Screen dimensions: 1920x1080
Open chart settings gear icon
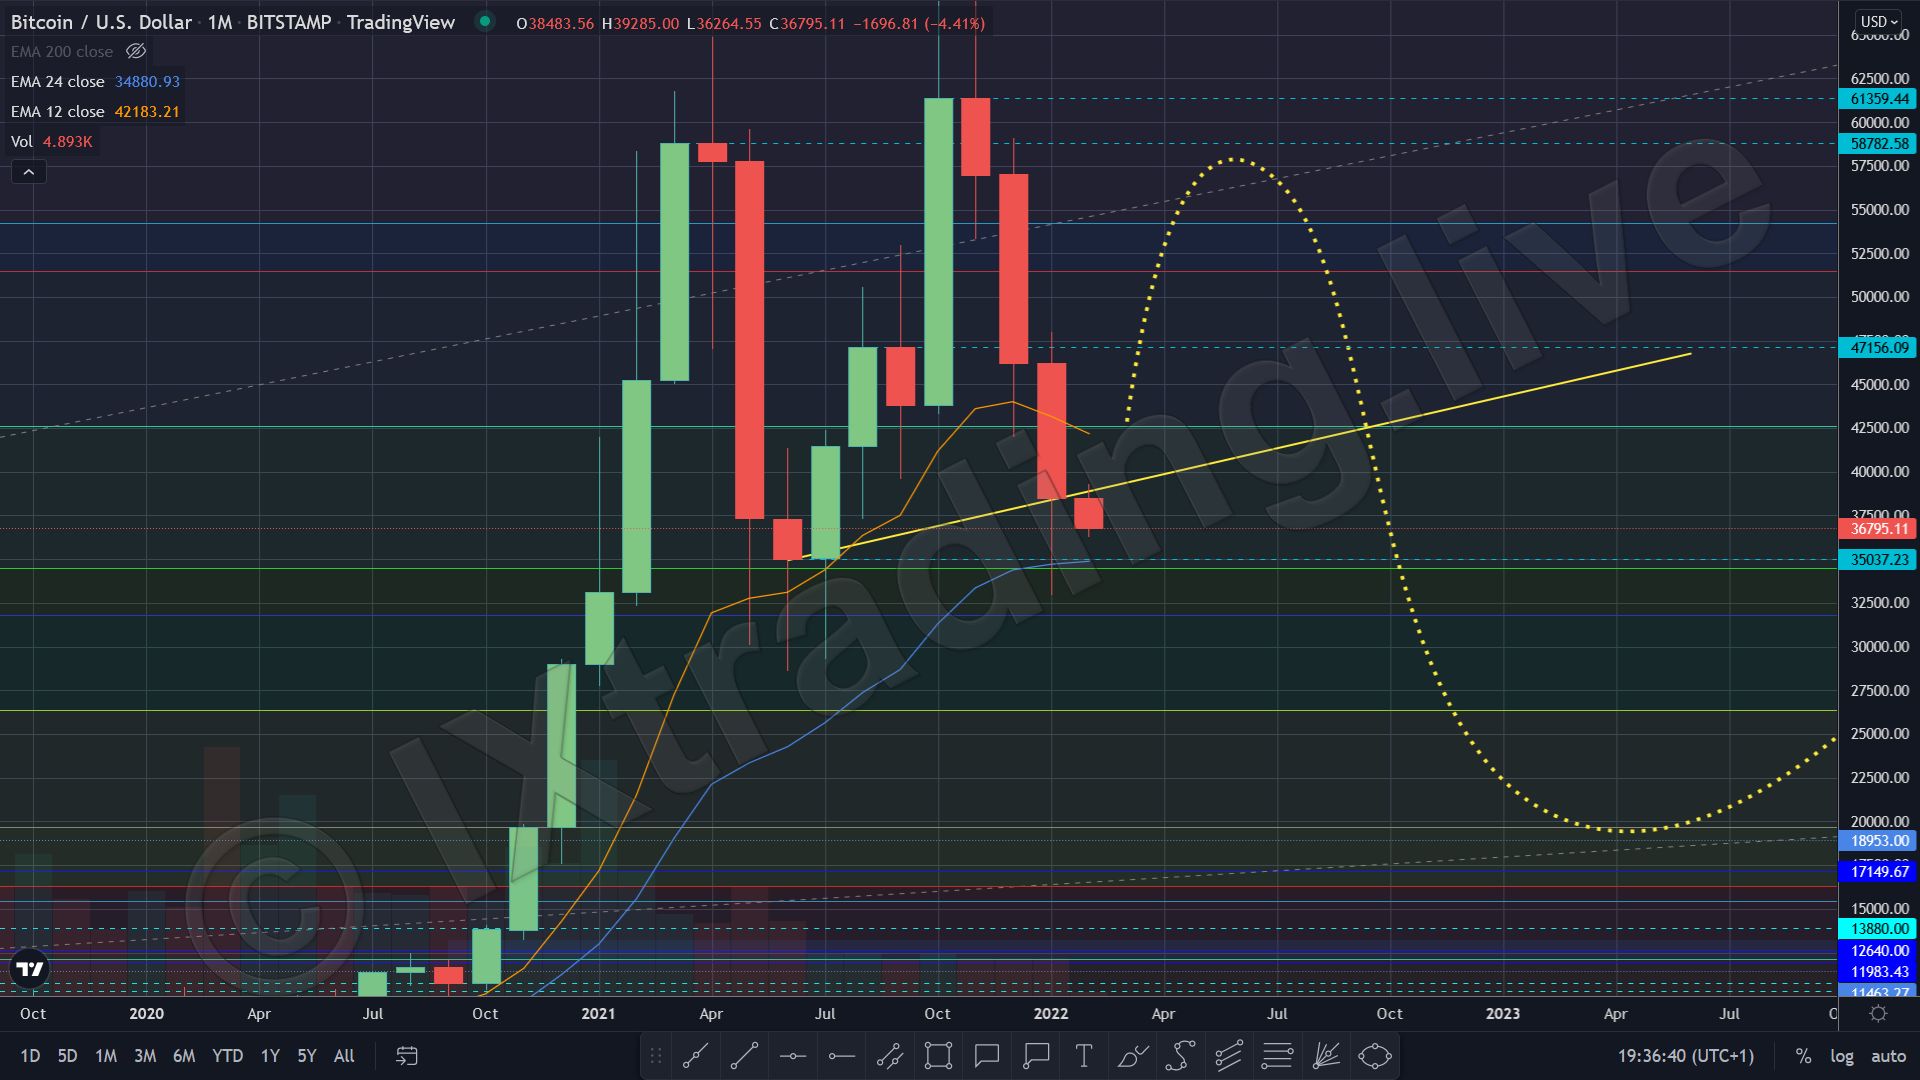(x=1878, y=1014)
